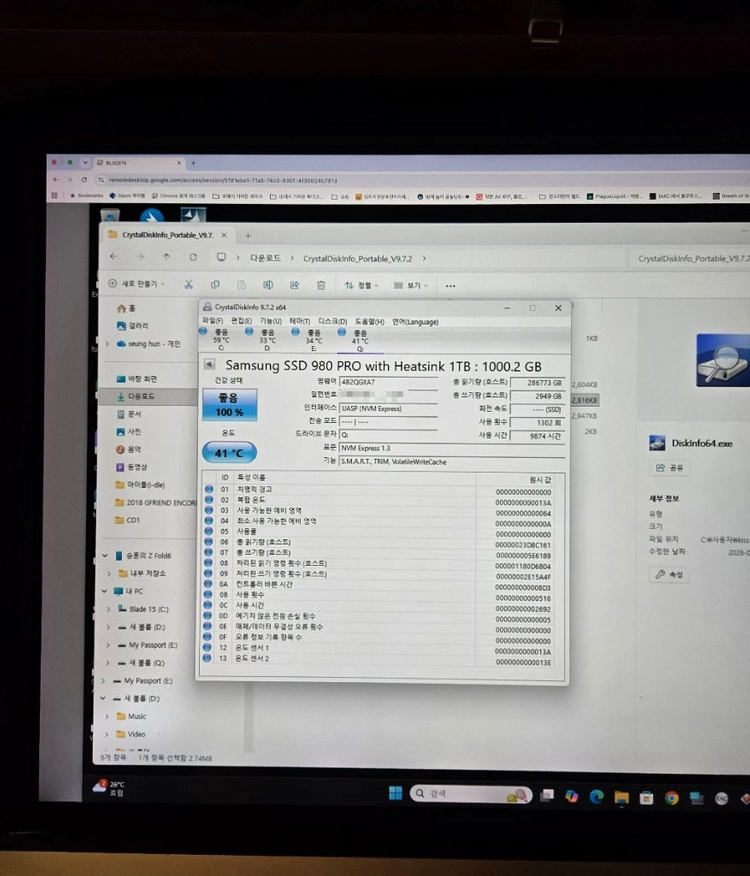Open Microsoft Edge from the taskbar
750x876 pixels.
click(x=596, y=797)
